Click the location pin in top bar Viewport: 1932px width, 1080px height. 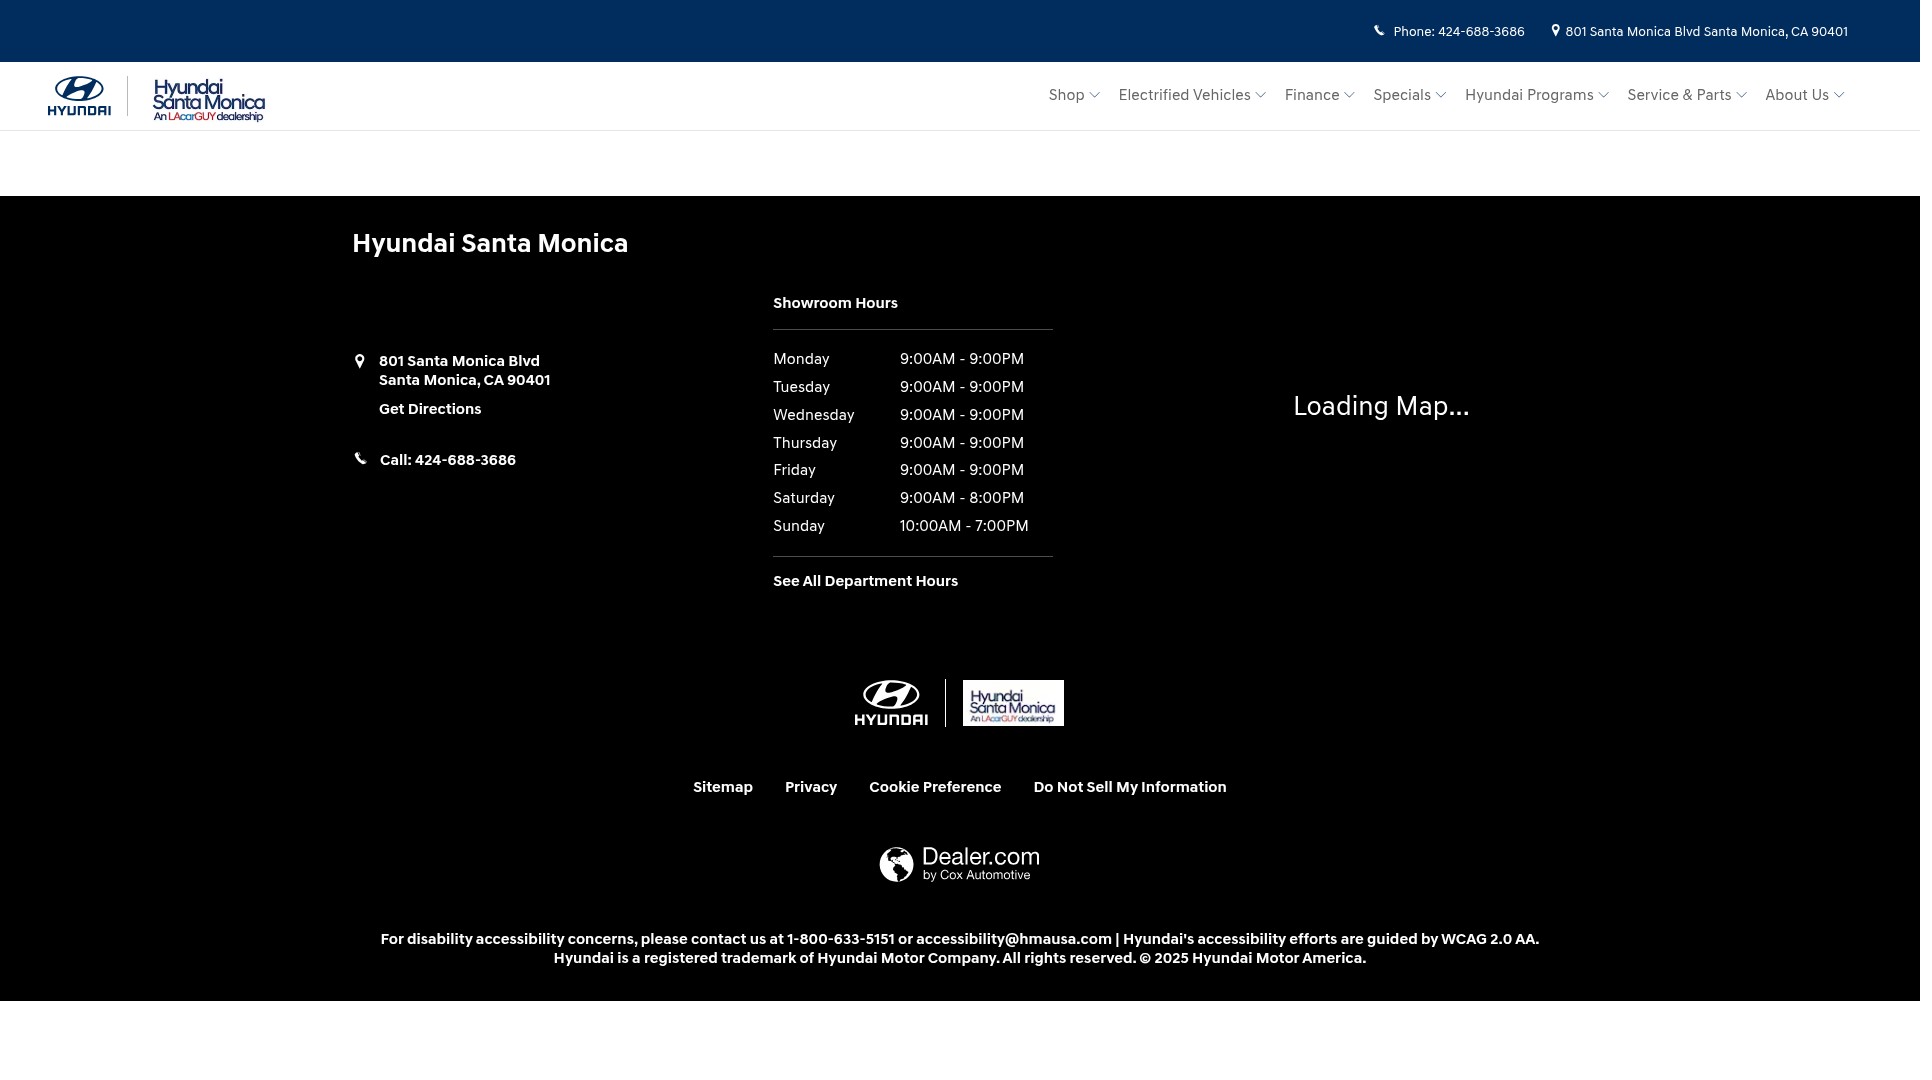click(1555, 31)
